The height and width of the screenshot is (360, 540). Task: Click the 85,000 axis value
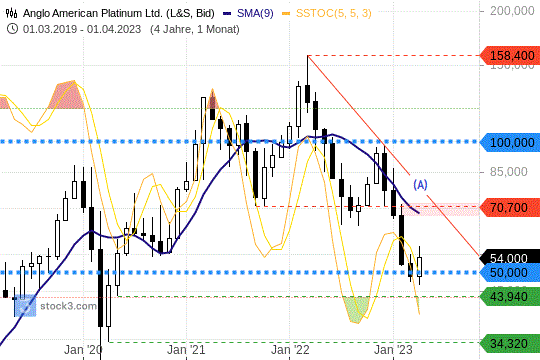pos(509,172)
